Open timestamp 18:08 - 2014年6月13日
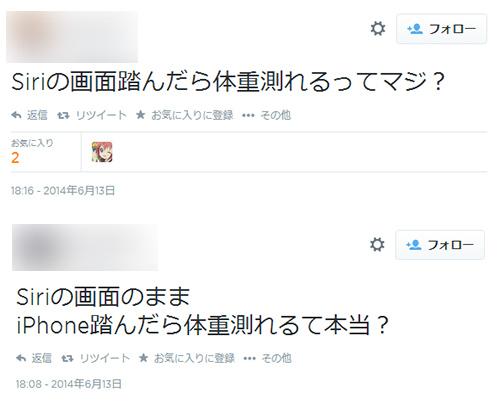The image size is (500, 417). (x=68, y=384)
